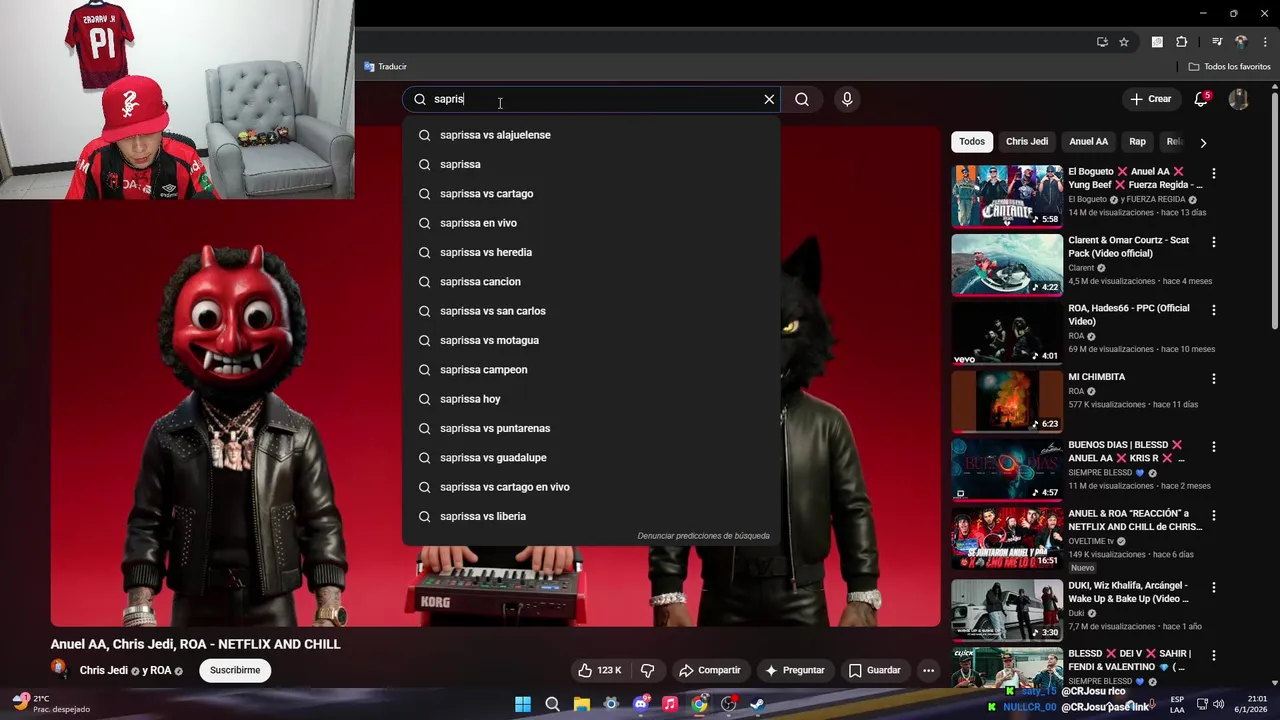Click Traducir bookmark
This screenshot has width=1280, height=720.
coord(385,67)
